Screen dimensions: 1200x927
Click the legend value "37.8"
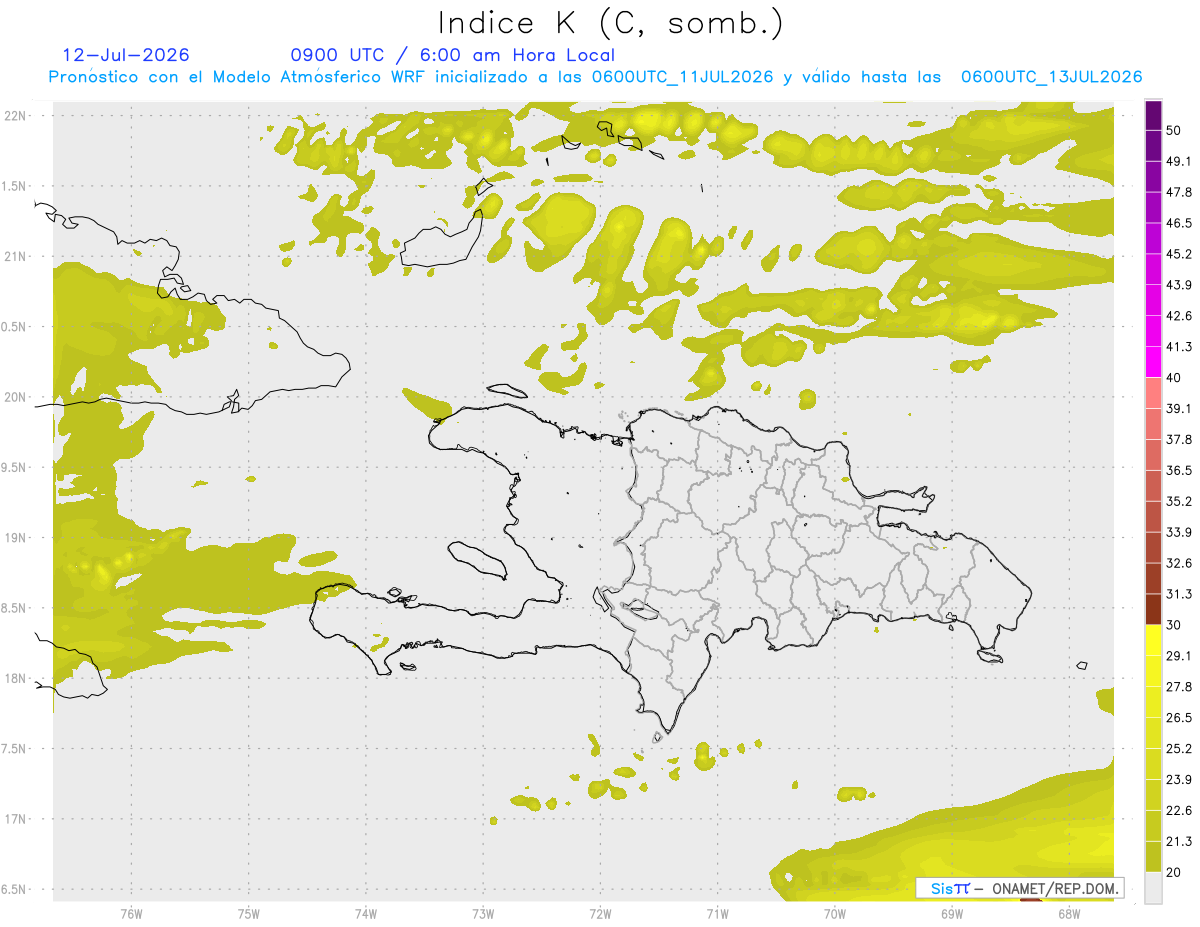1179,440
